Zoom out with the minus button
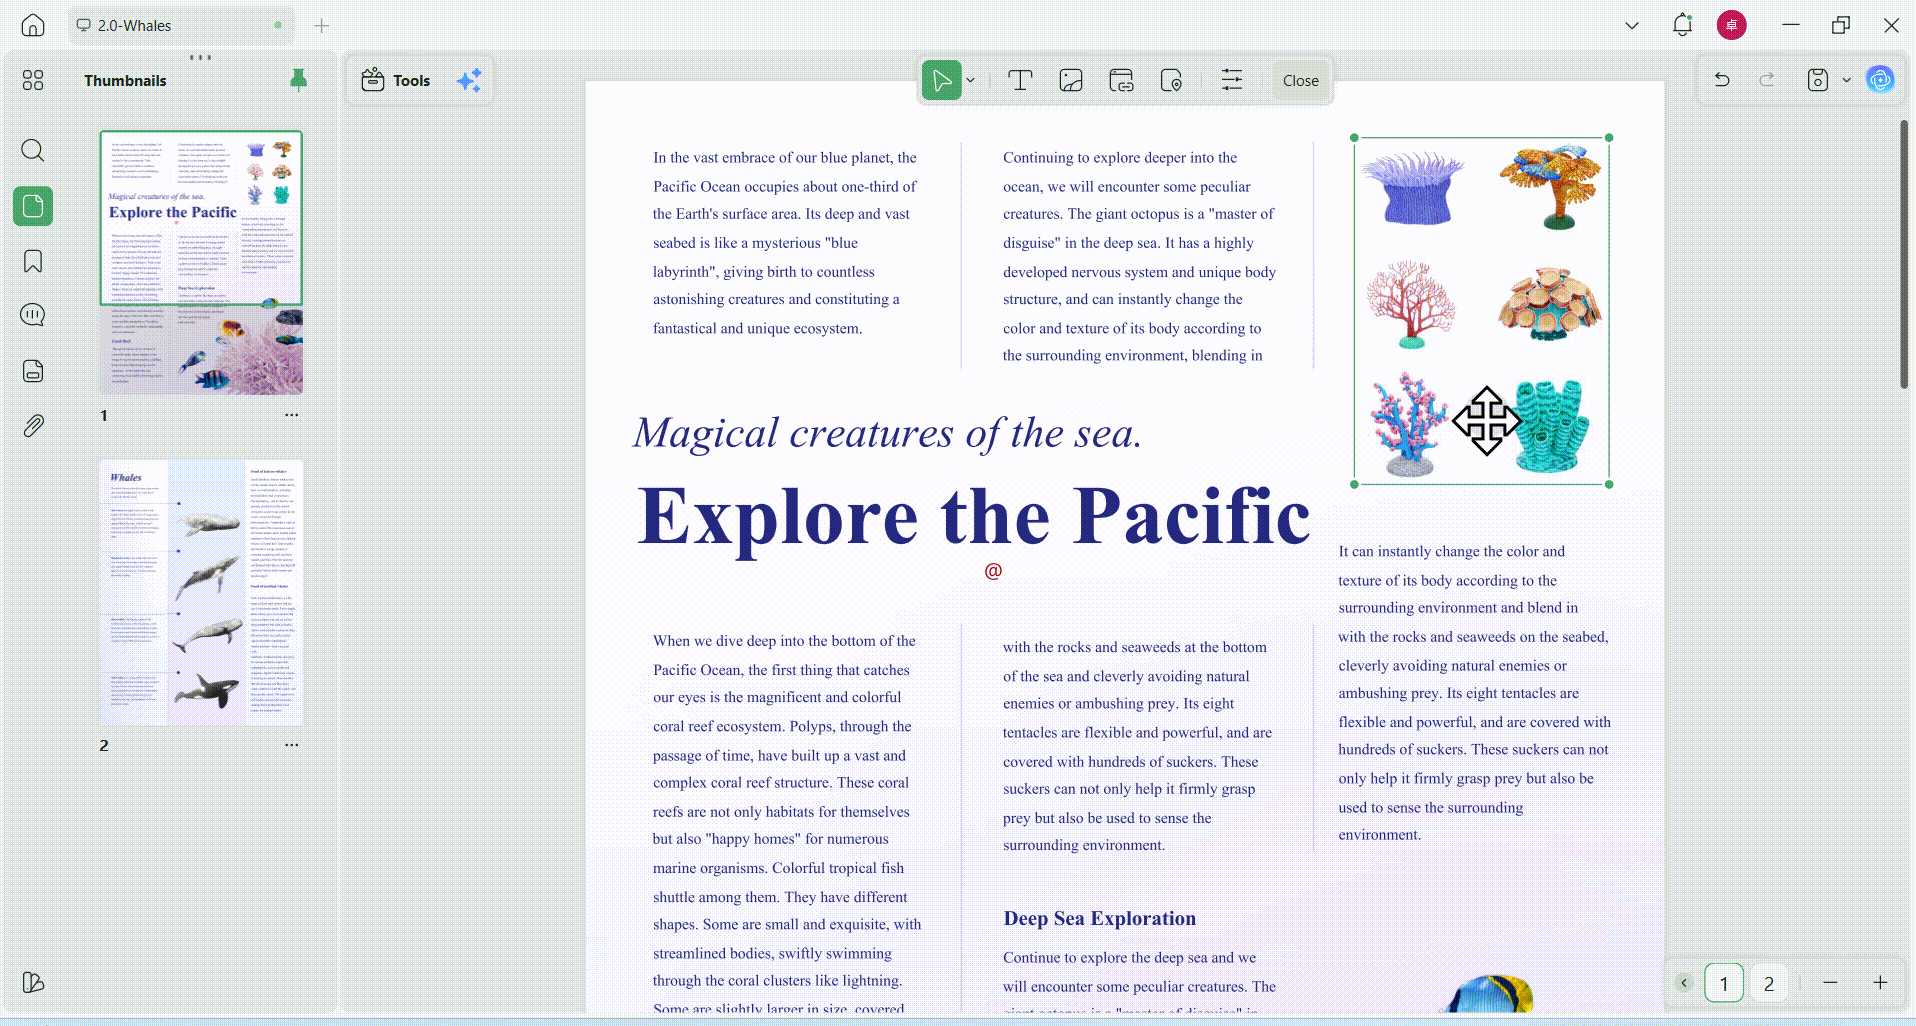The height and width of the screenshot is (1026, 1916). (x=1830, y=983)
